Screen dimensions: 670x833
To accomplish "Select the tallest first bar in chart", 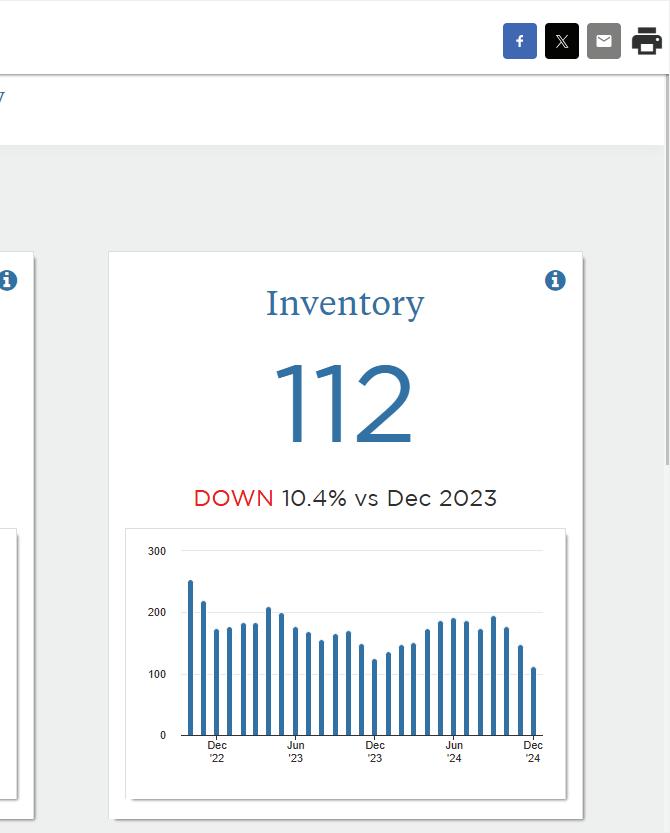I will [191, 658].
